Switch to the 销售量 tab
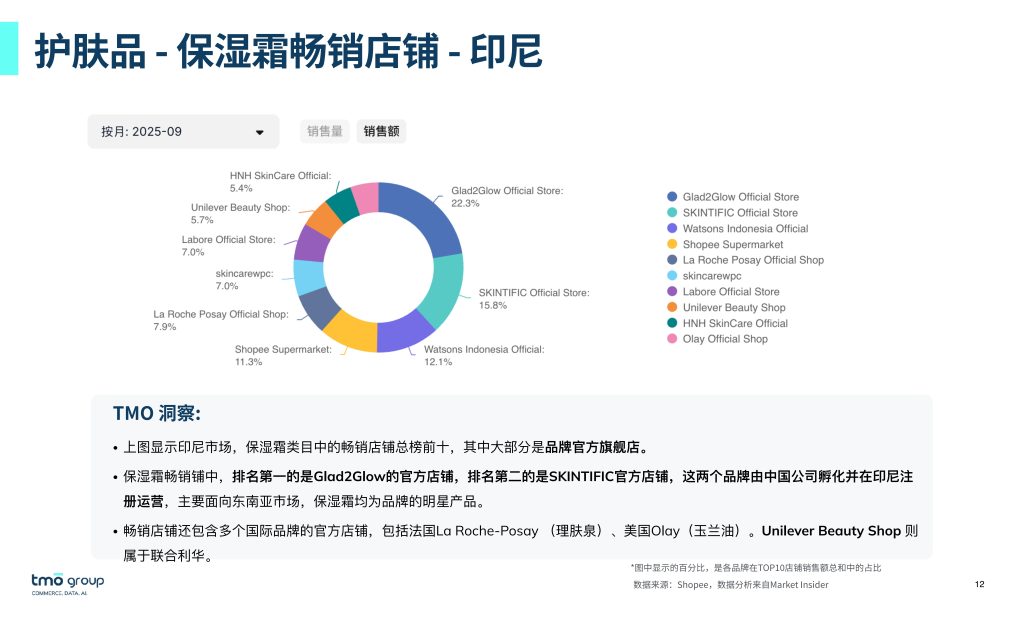The image size is (1024, 640). coord(325,131)
